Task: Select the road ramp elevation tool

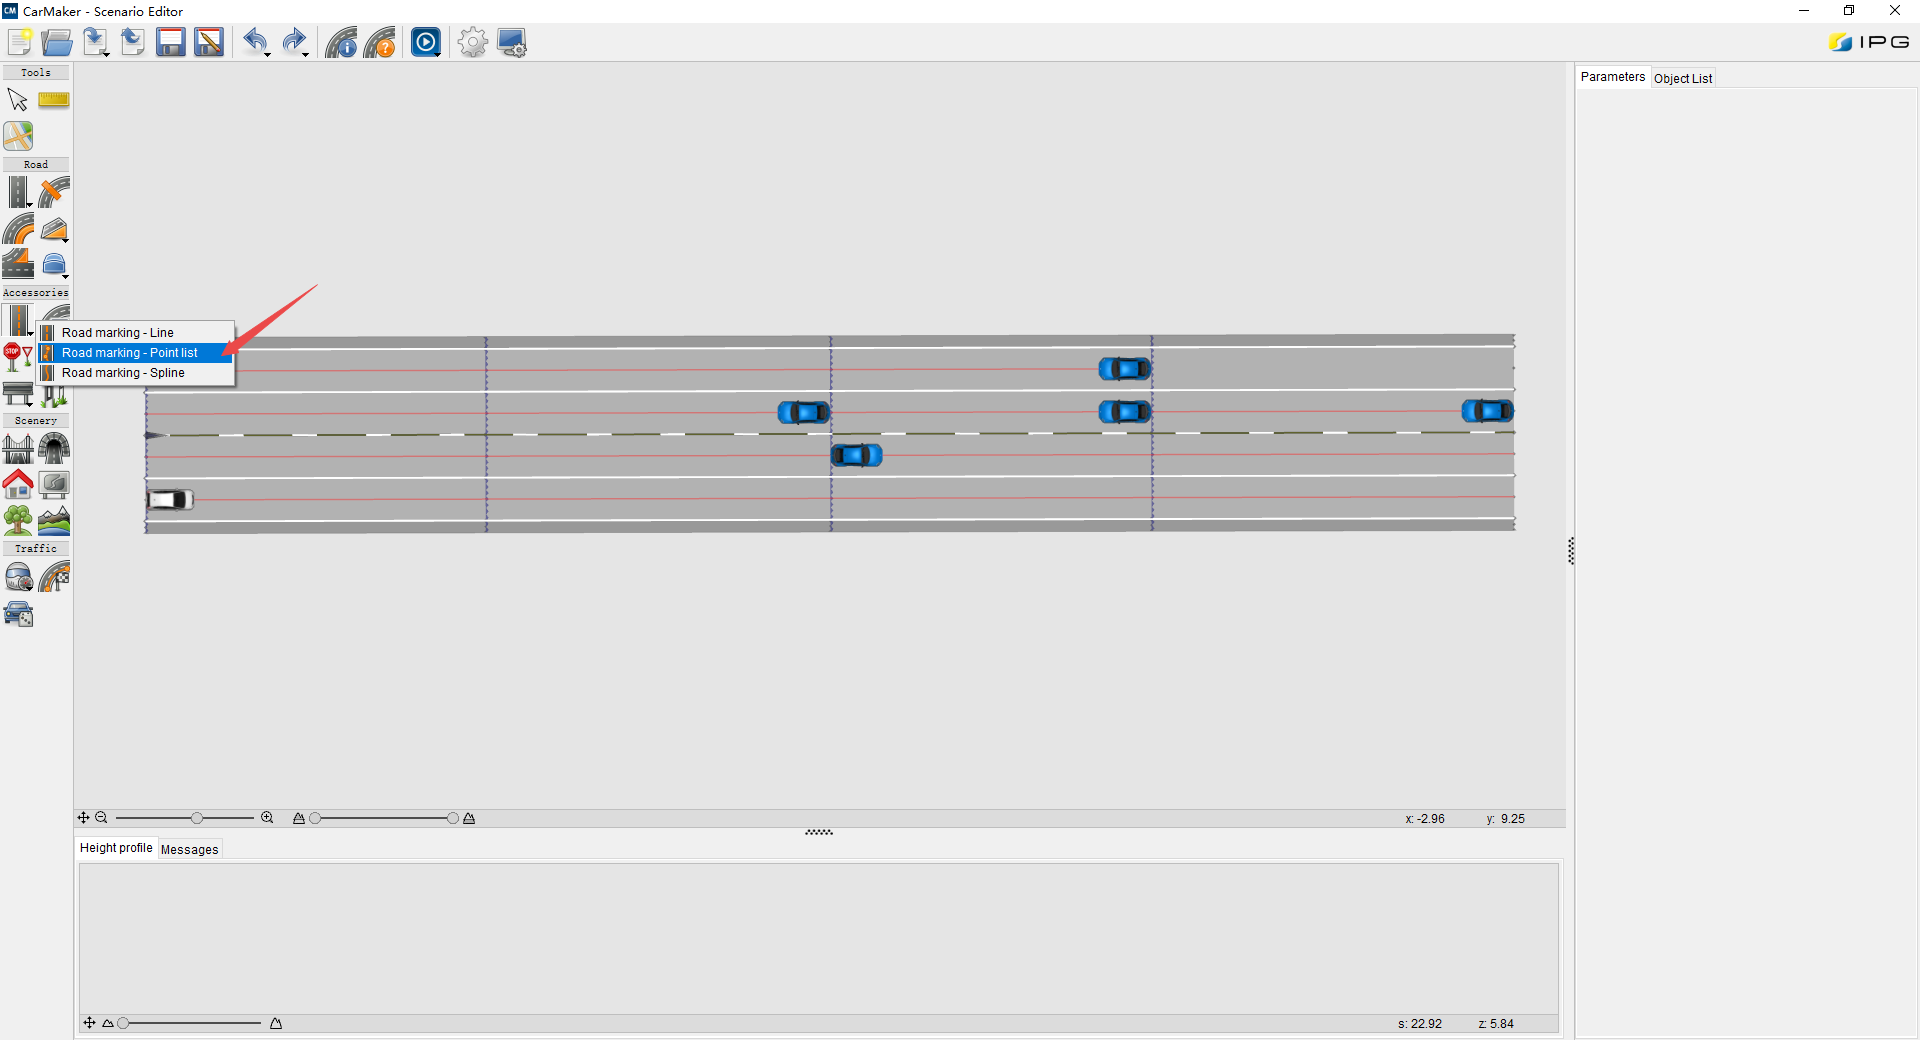Action: point(54,229)
